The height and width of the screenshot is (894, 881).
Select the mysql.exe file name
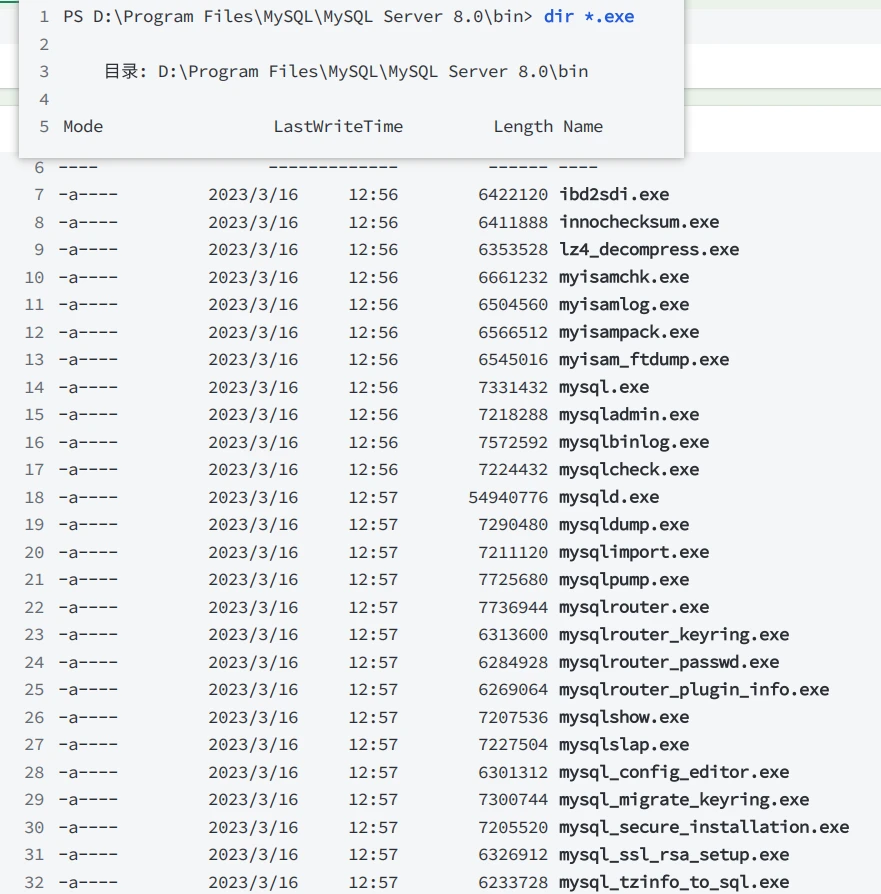(x=604, y=387)
